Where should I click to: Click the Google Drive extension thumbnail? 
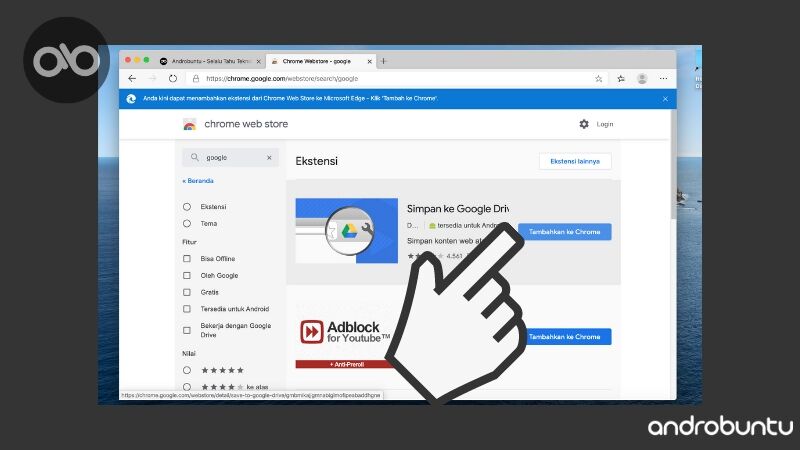346,231
